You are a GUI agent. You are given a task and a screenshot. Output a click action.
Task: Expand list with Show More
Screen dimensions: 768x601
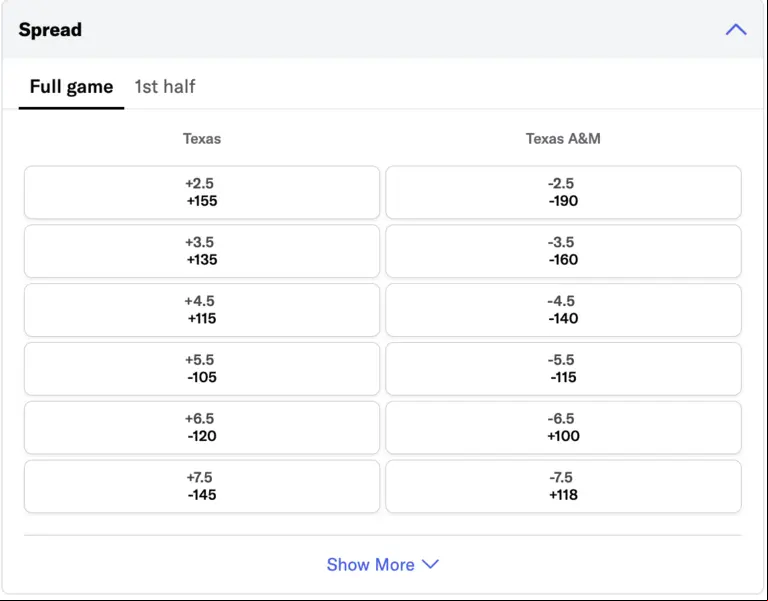[371, 565]
